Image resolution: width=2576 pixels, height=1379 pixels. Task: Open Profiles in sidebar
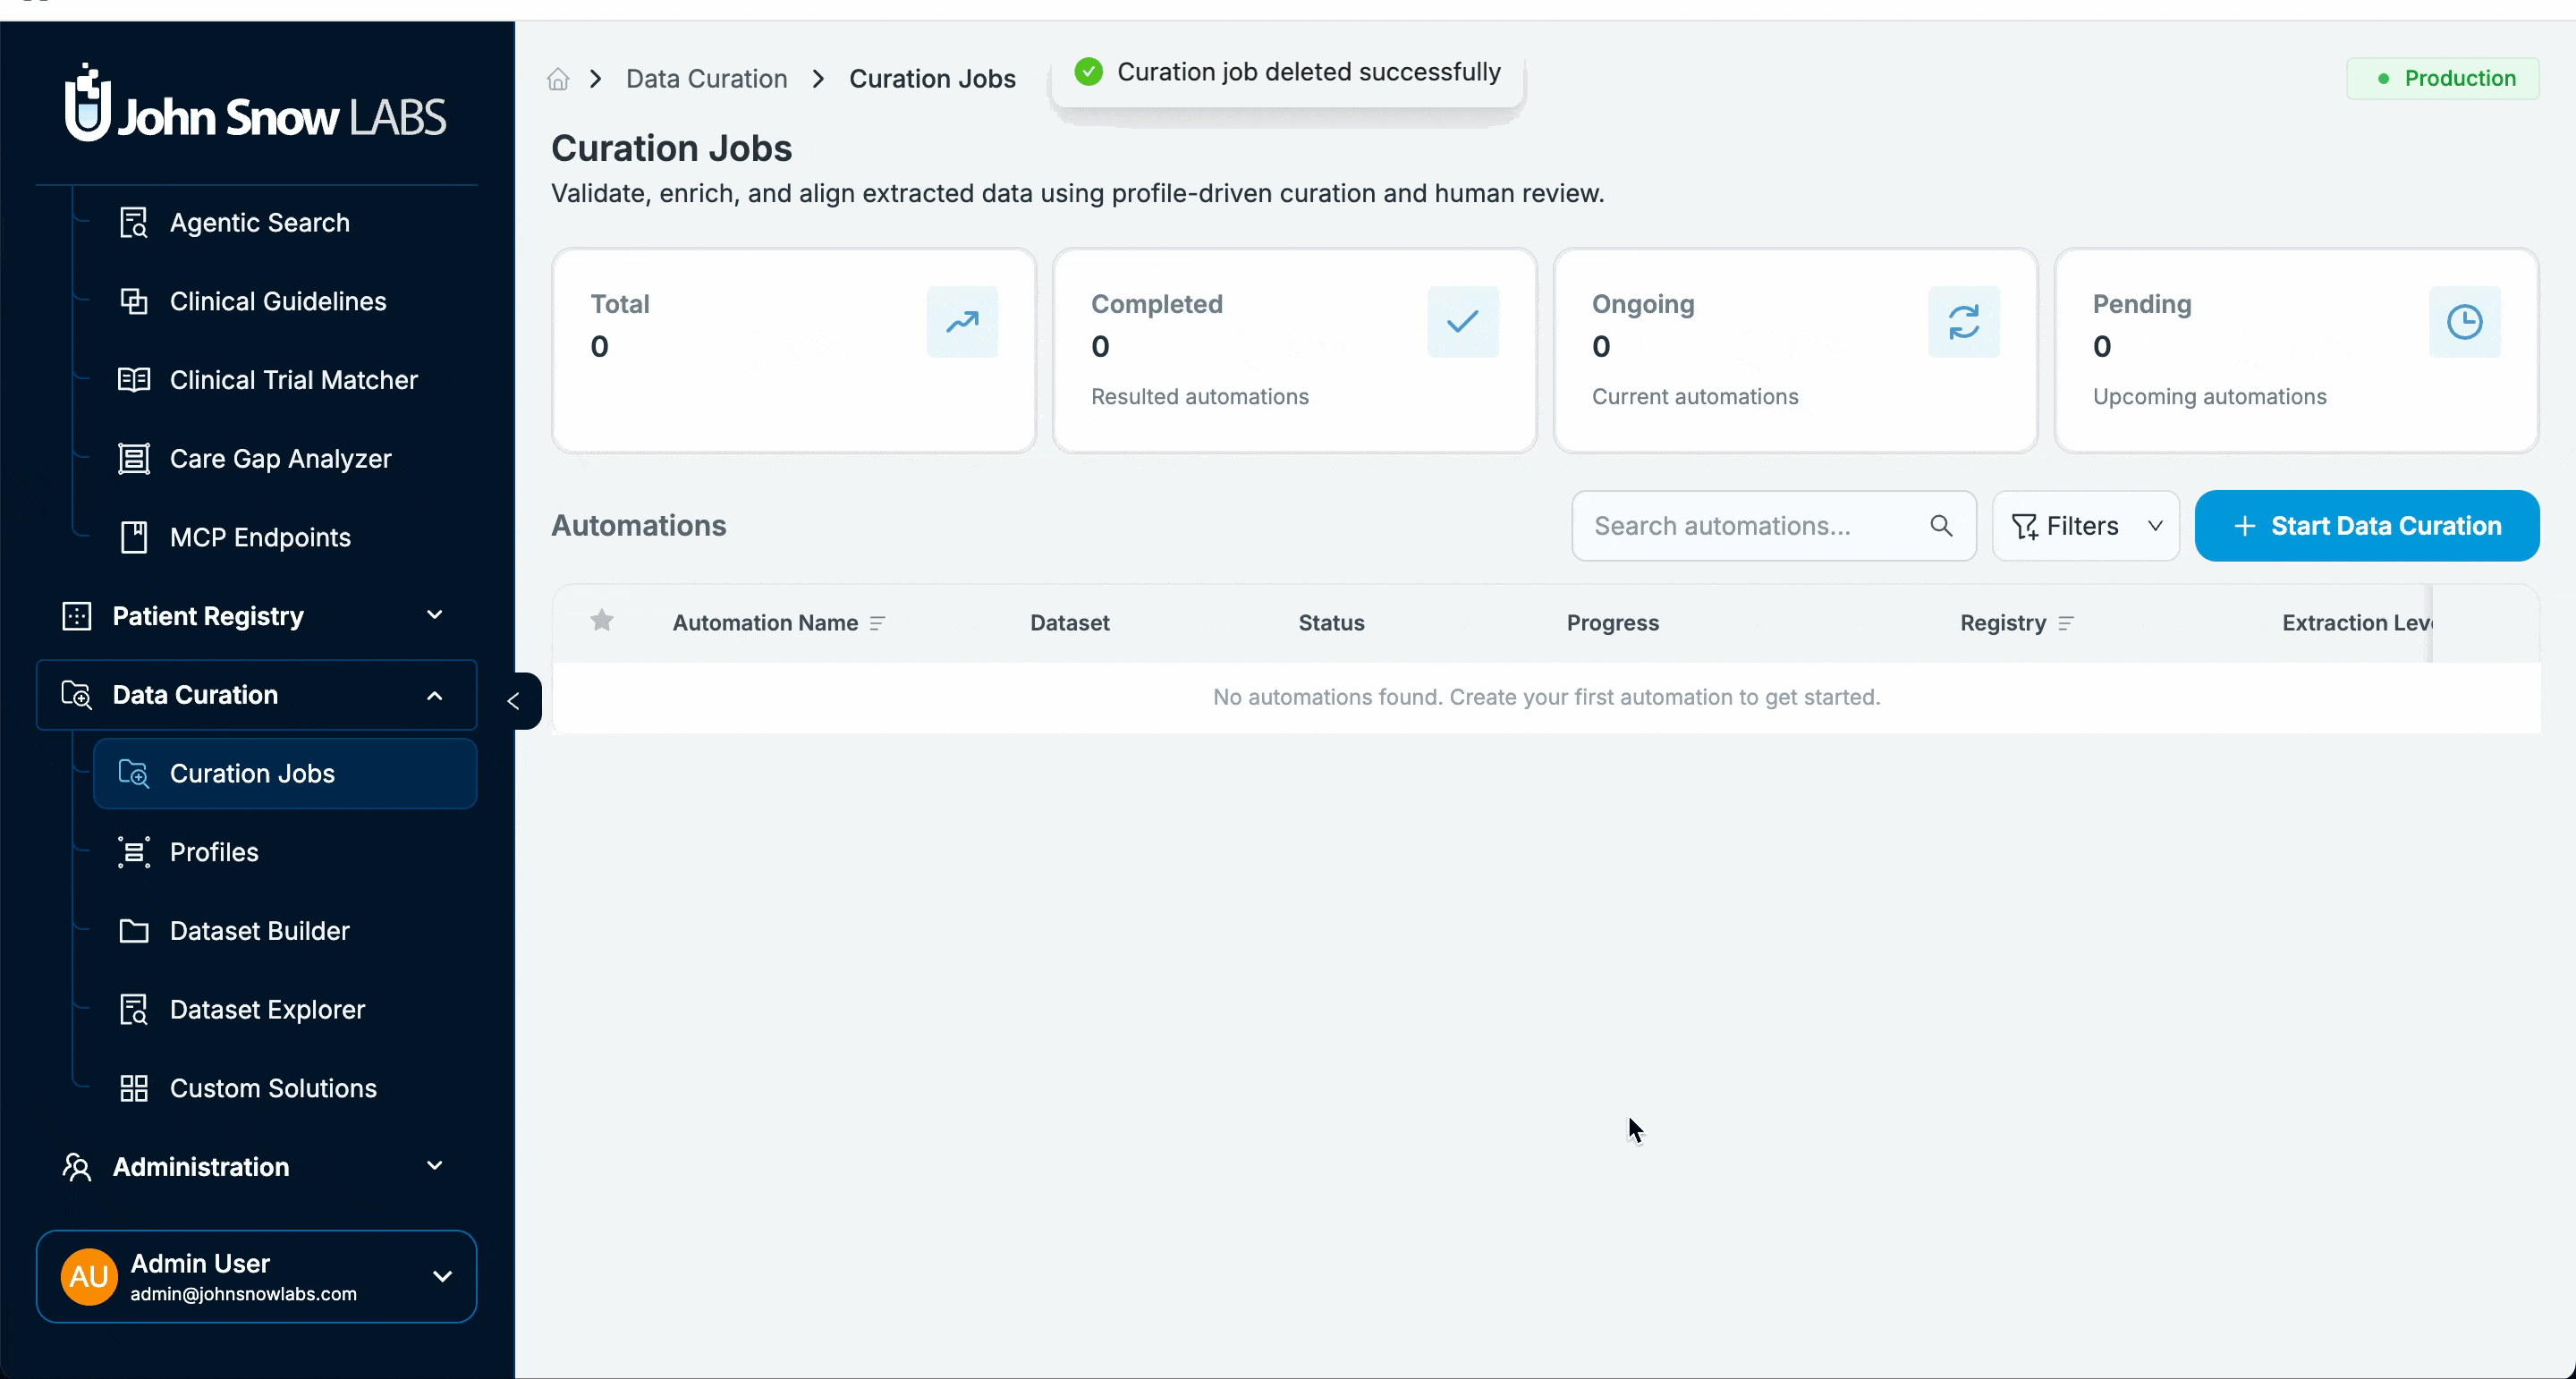click(214, 852)
